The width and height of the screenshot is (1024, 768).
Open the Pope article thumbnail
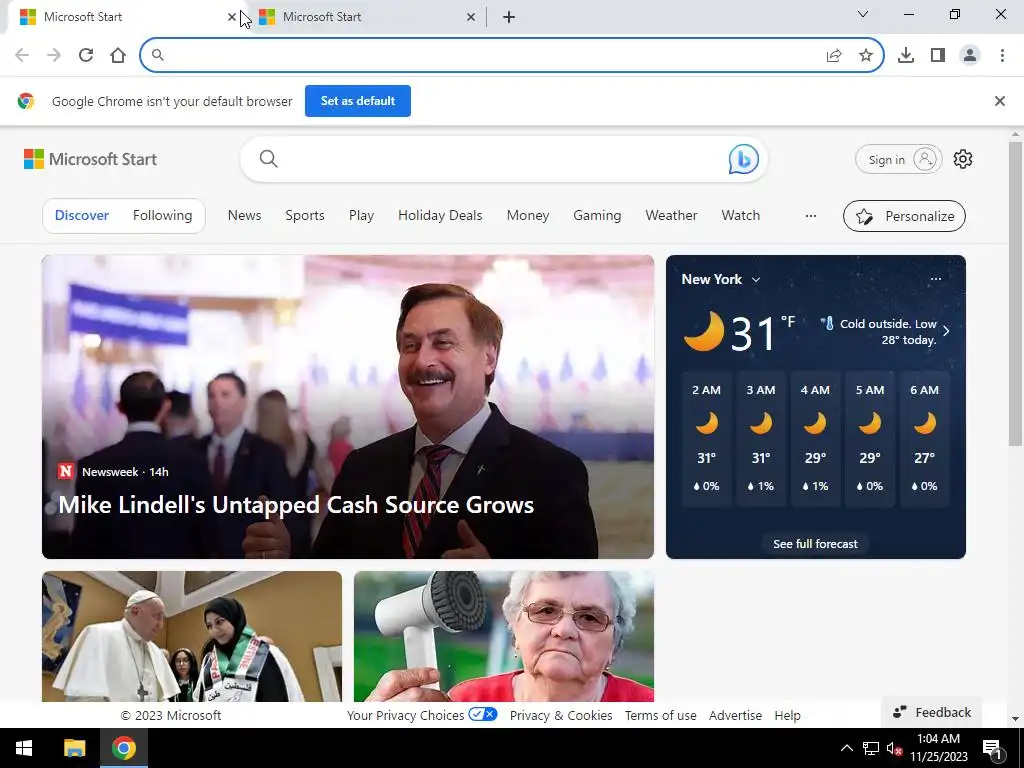click(x=192, y=637)
